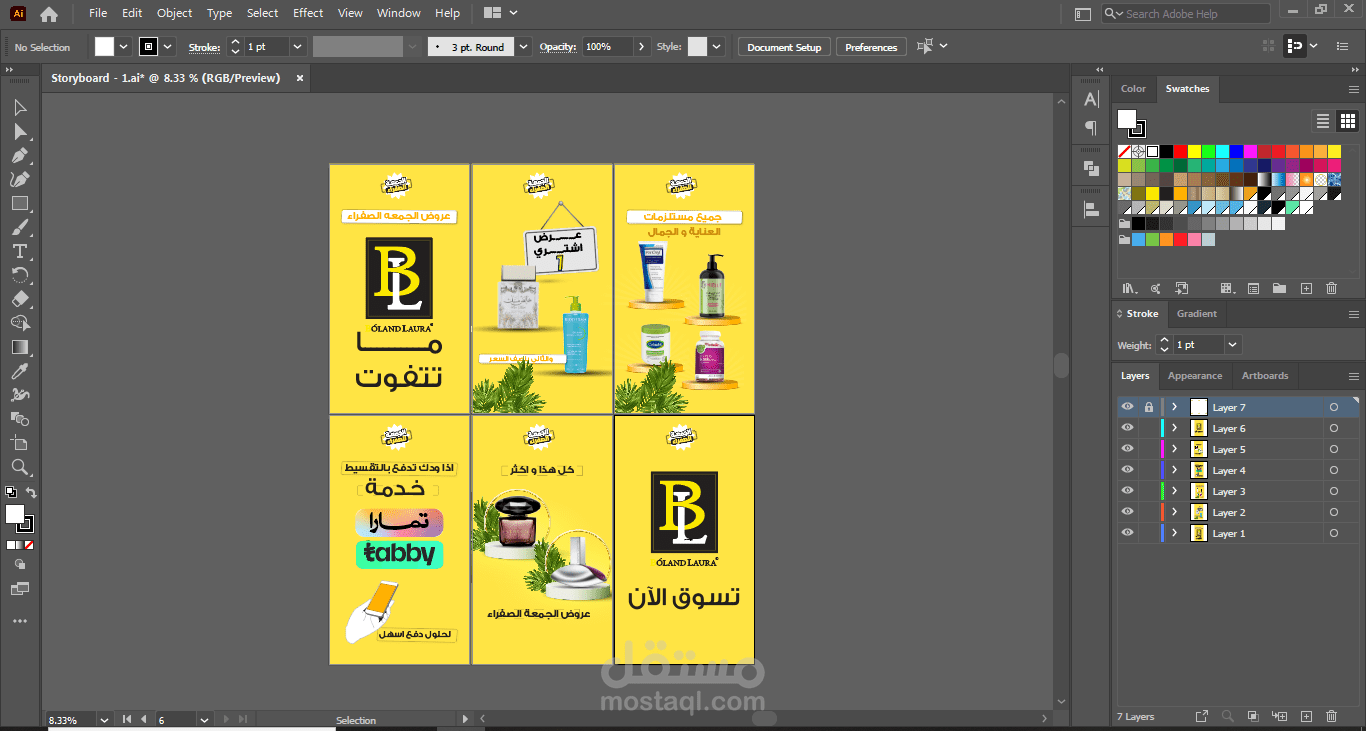Image resolution: width=1366 pixels, height=731 pixels.
Task: Toggle Layer 1 visibility eye
Action: 1127,533
